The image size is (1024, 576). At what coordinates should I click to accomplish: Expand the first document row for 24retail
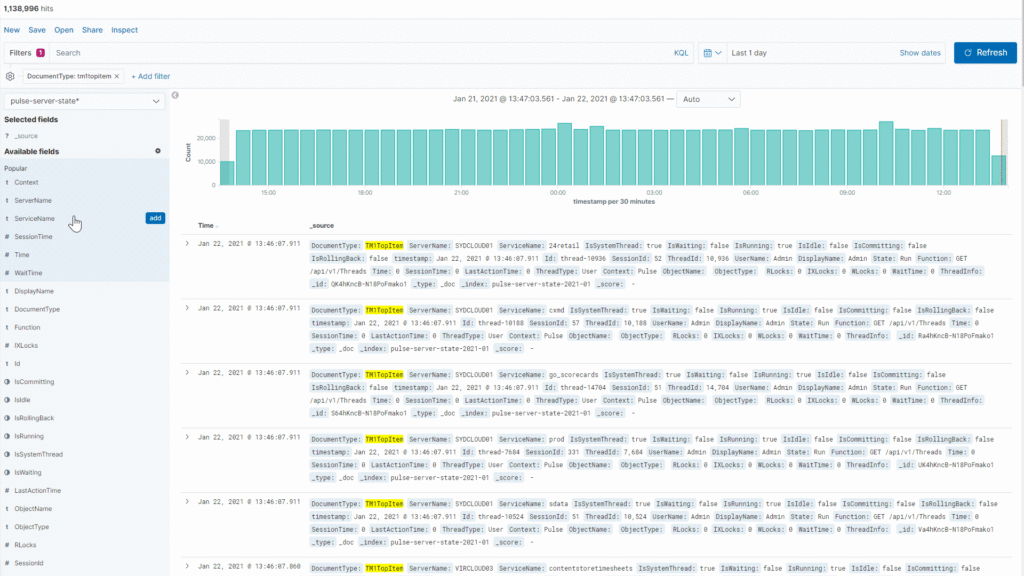(187, 244)
